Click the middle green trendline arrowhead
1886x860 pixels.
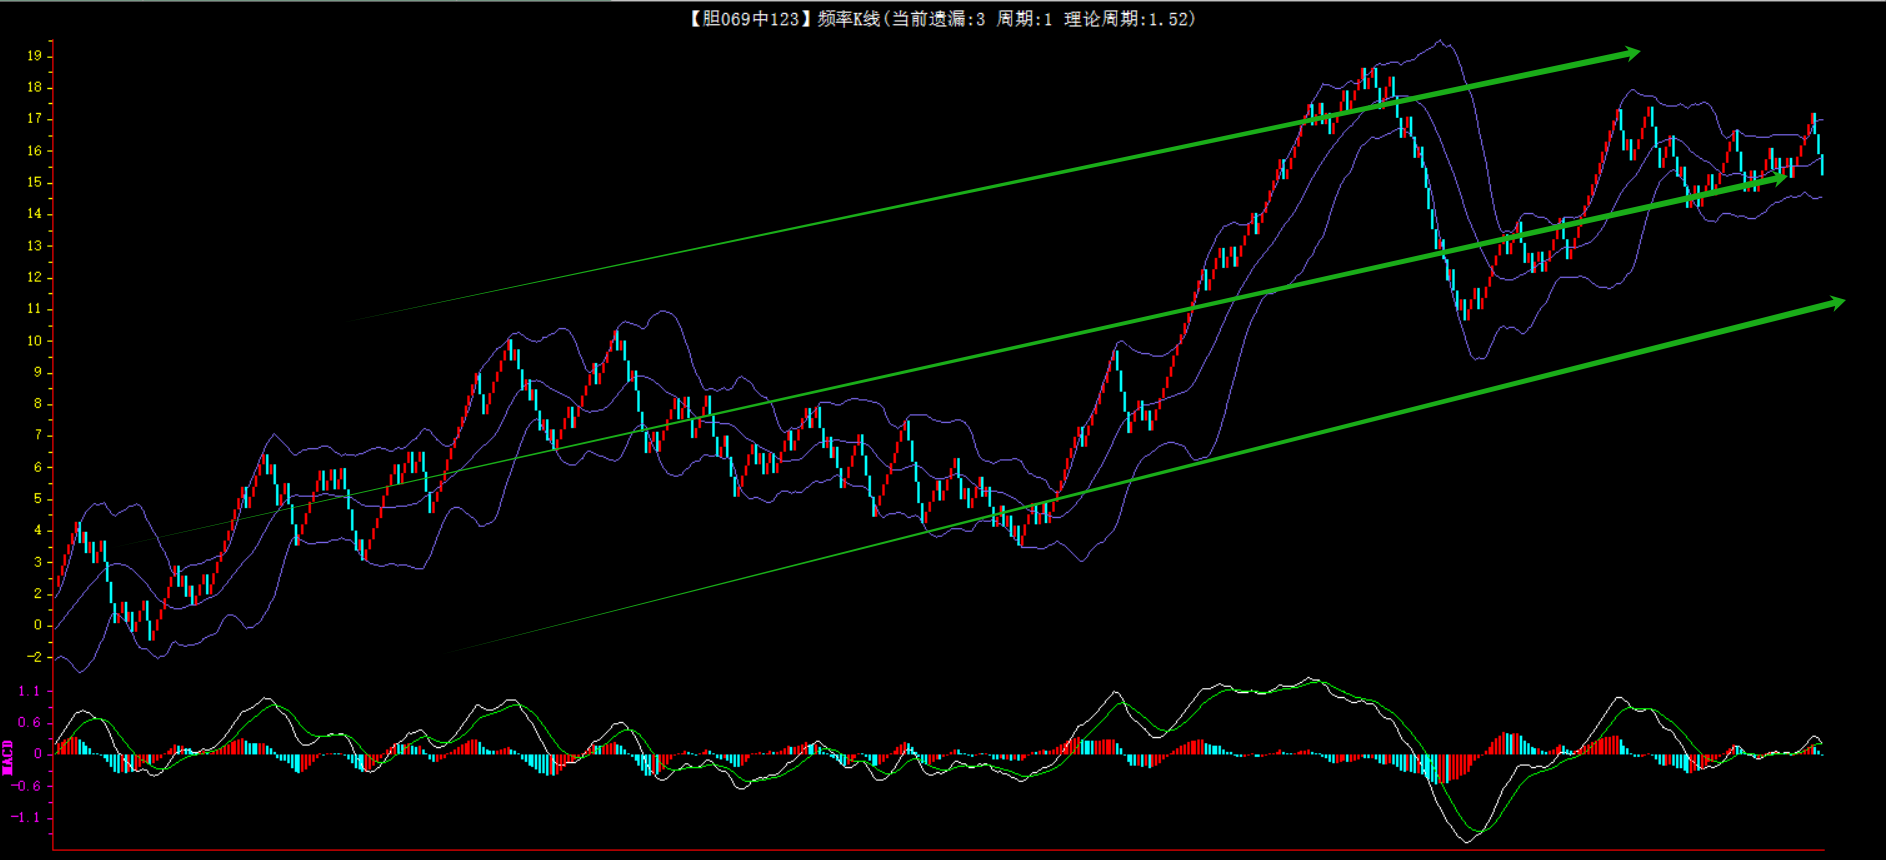tap(1778, 178)
